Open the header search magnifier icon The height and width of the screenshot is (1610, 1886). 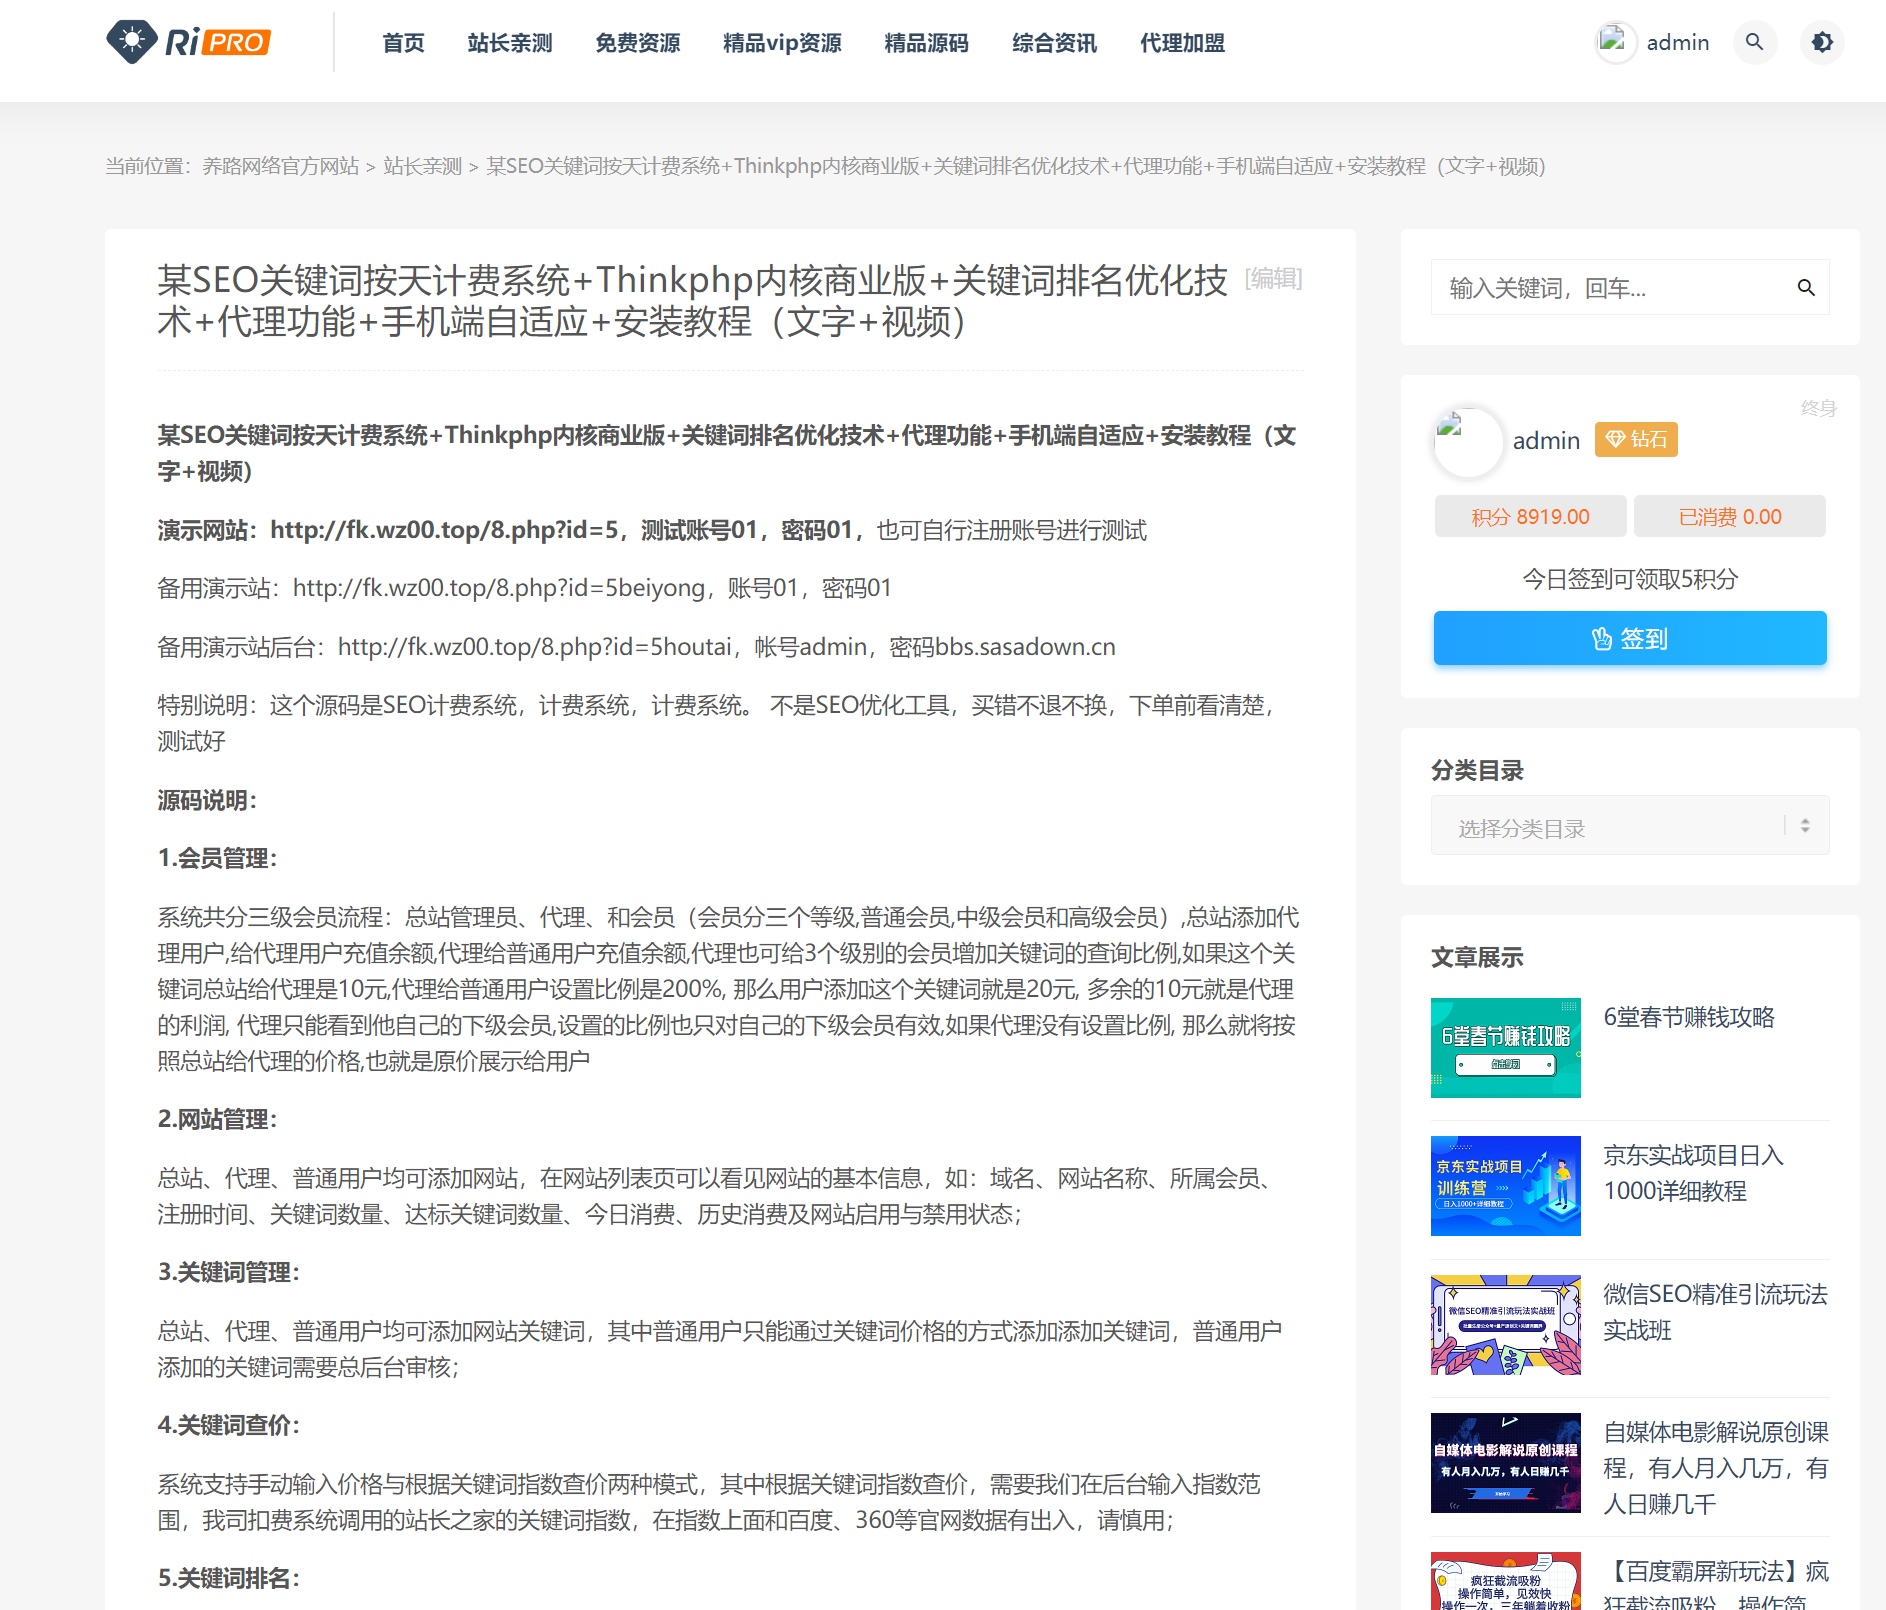click(x=1754, y=42)
